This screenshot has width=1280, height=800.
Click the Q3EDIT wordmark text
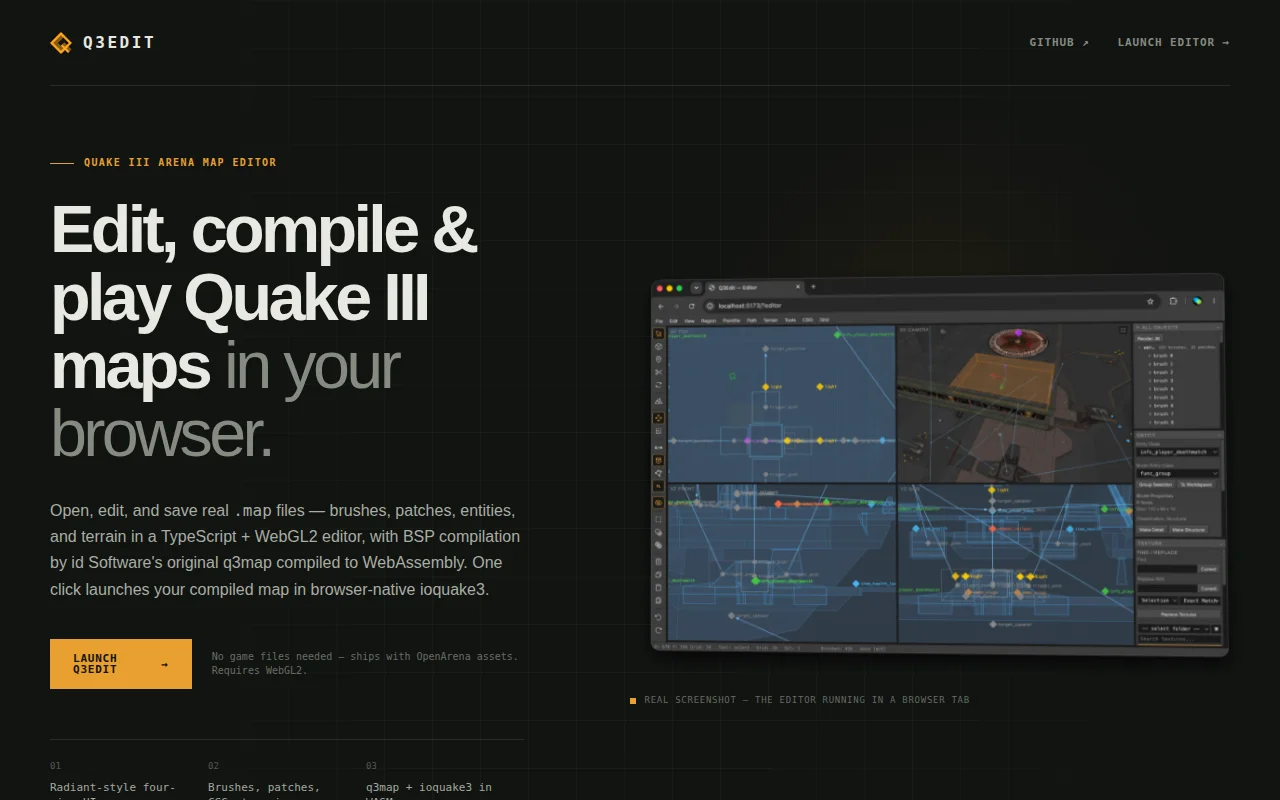click(x=119, y=43)
